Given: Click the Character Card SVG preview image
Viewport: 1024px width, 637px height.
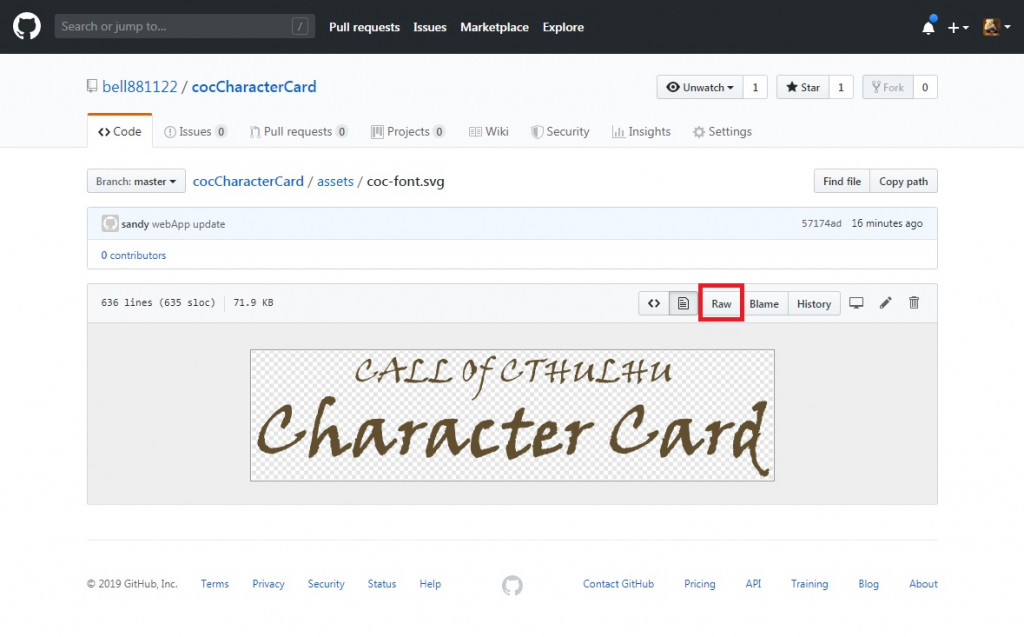Looking at the screenshot, I should 512,415.
